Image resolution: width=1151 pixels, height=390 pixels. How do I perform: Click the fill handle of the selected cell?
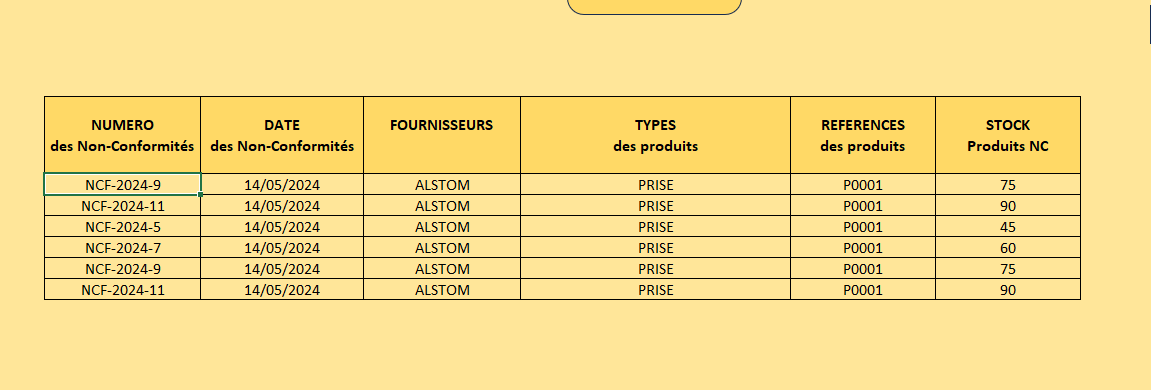point(200,195)
